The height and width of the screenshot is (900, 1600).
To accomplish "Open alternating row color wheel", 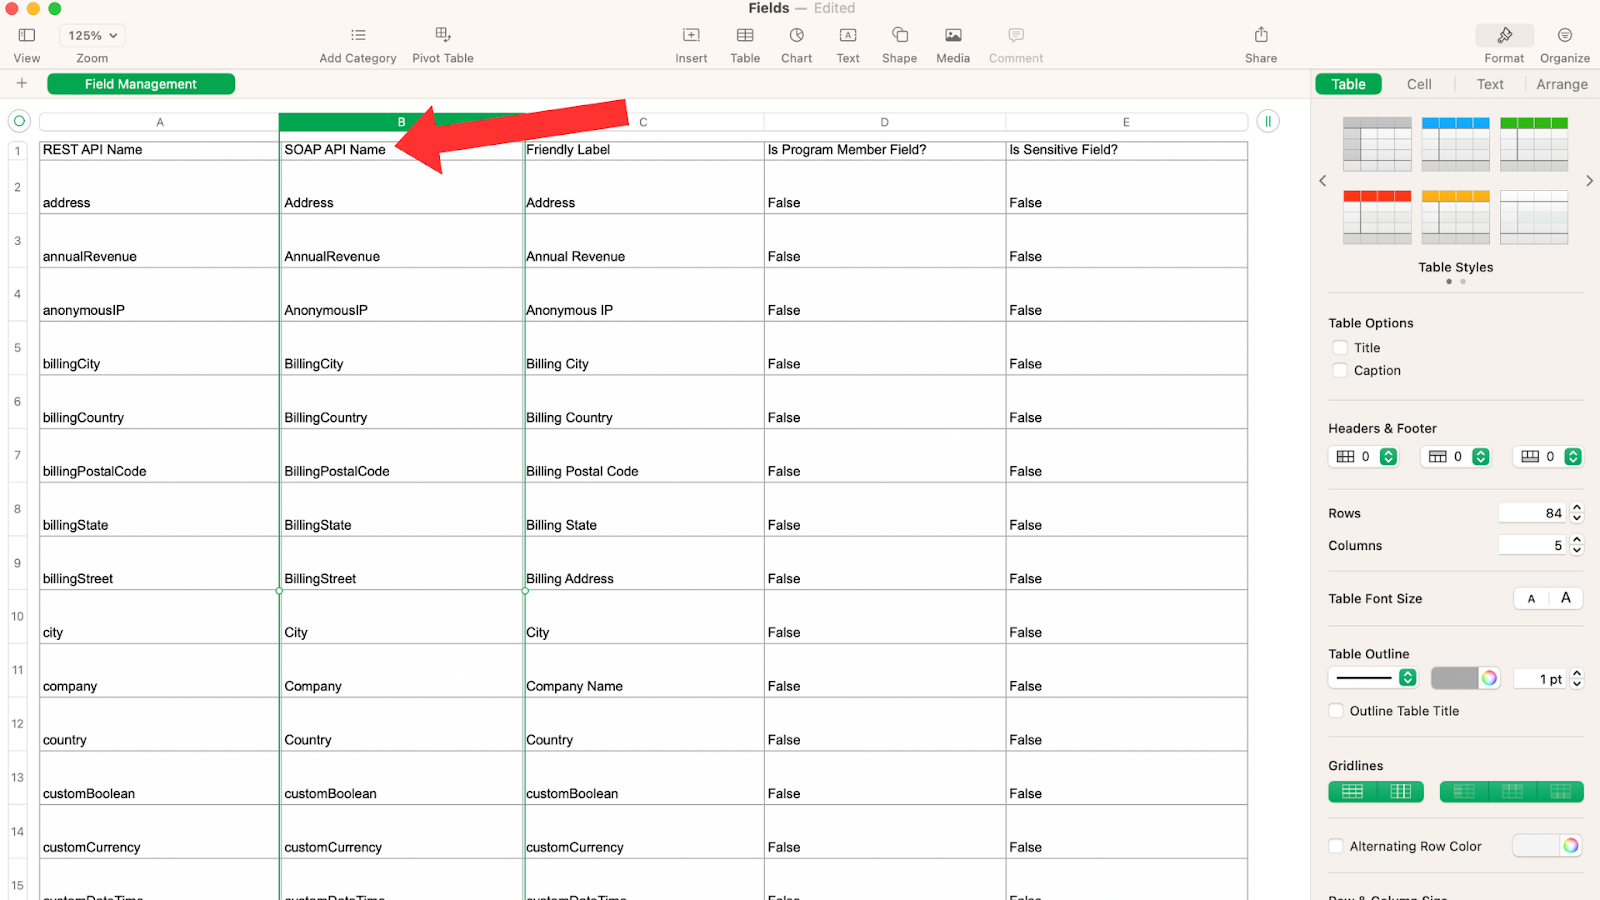I will [x=1571, y=846].
